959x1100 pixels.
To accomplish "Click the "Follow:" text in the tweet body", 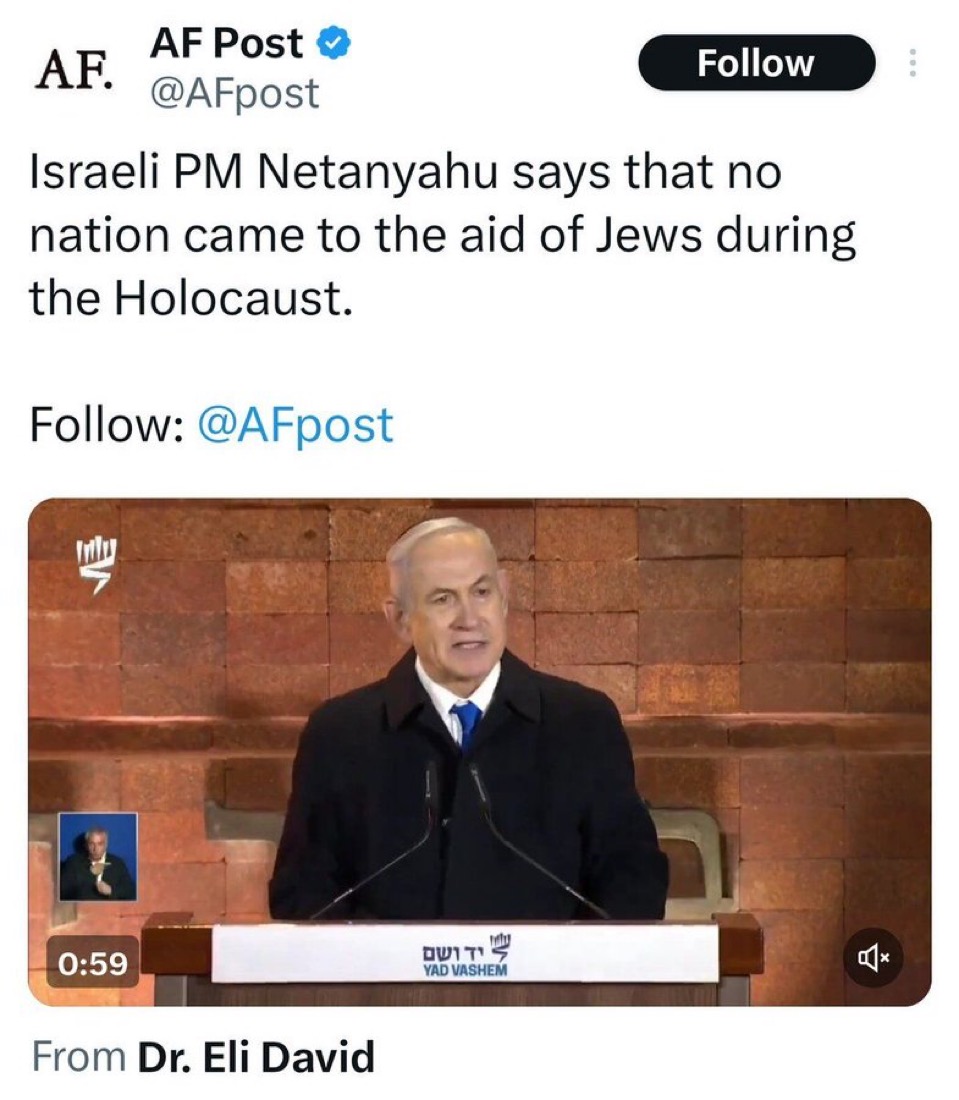I will tap(107, 426).
